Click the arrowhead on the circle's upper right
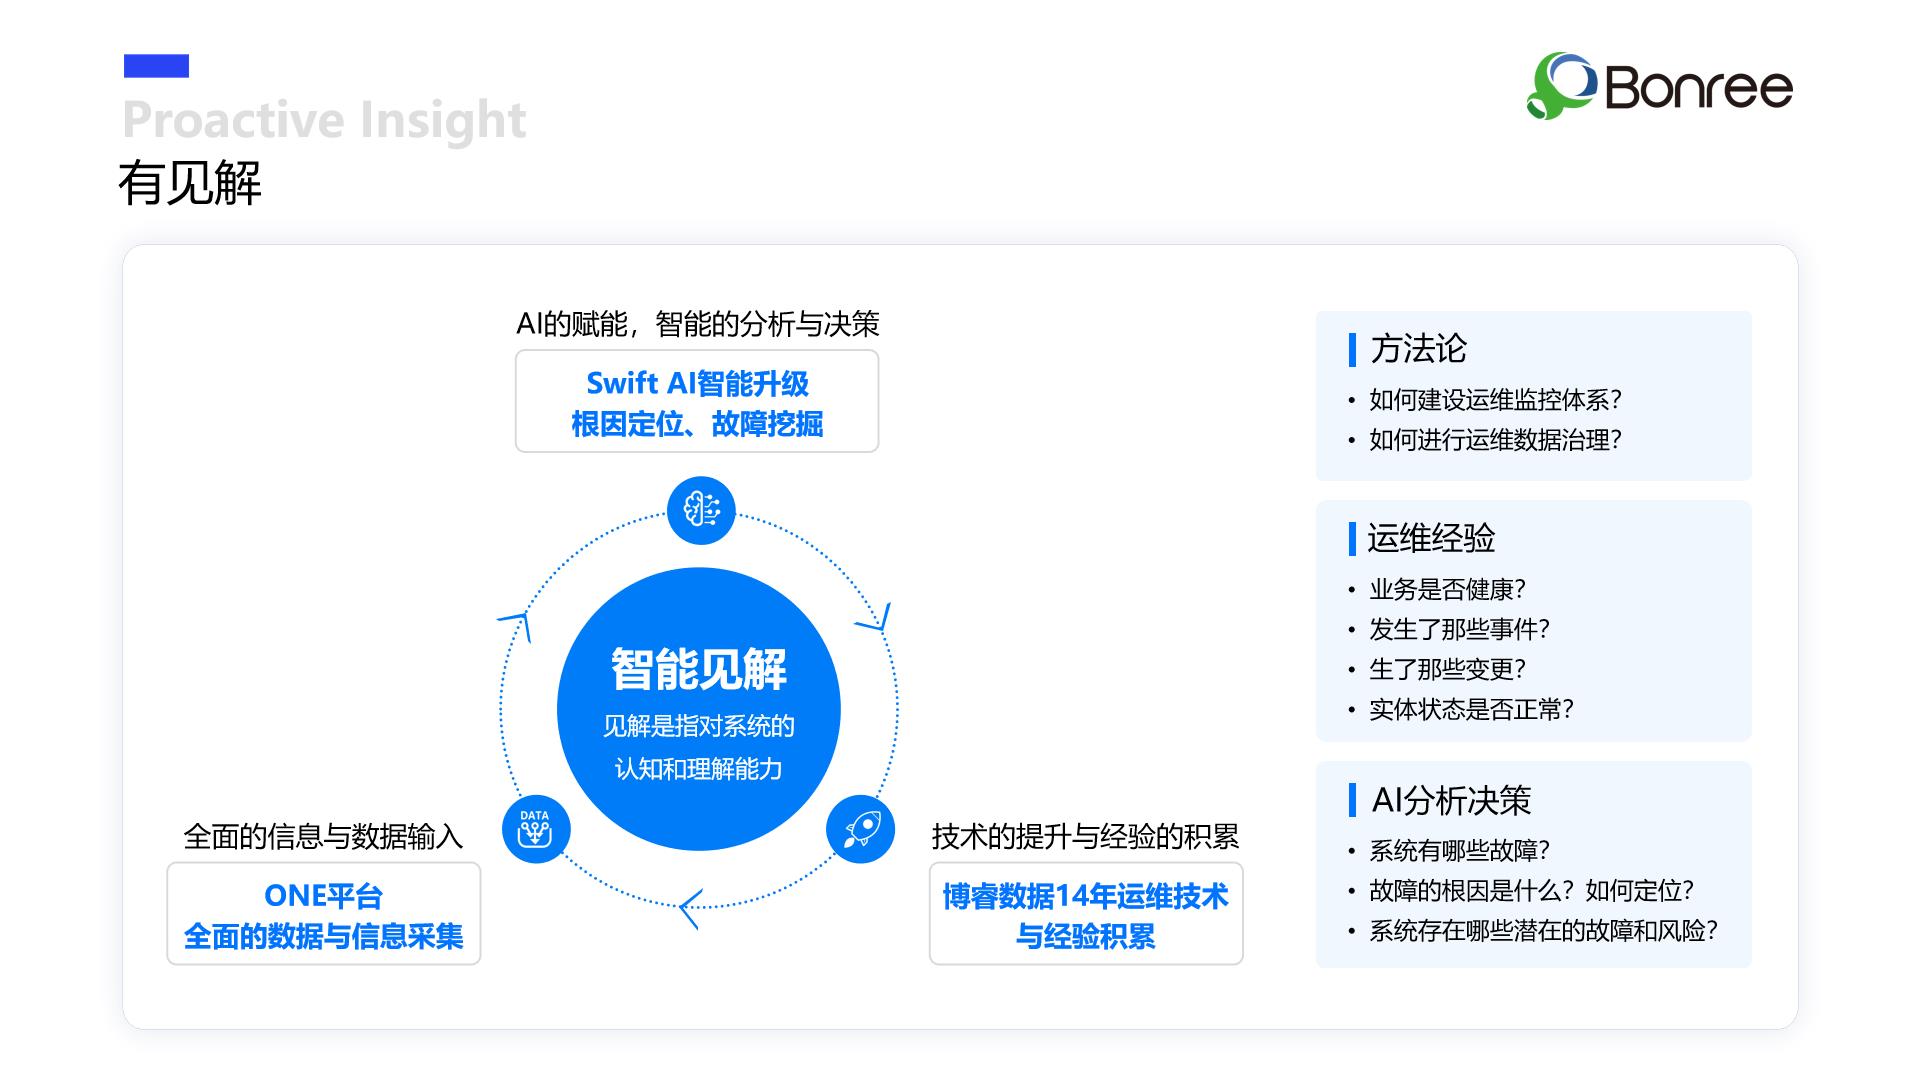The image size is (1920, 1080). (875, 620)
